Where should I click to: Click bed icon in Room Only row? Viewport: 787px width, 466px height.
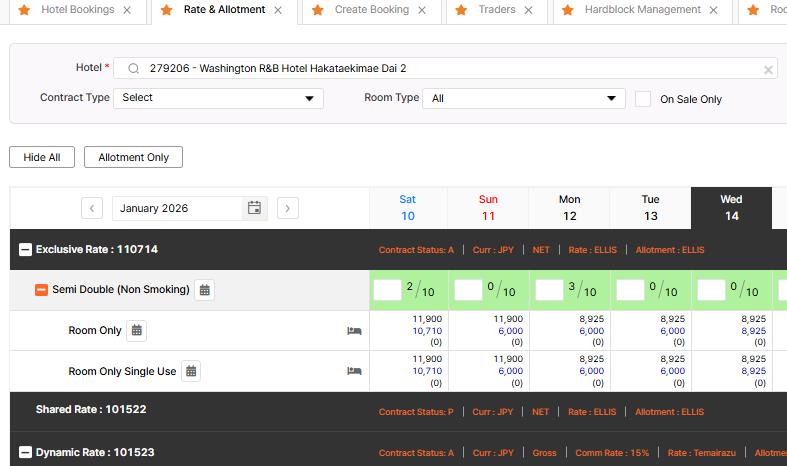[354, 331]
